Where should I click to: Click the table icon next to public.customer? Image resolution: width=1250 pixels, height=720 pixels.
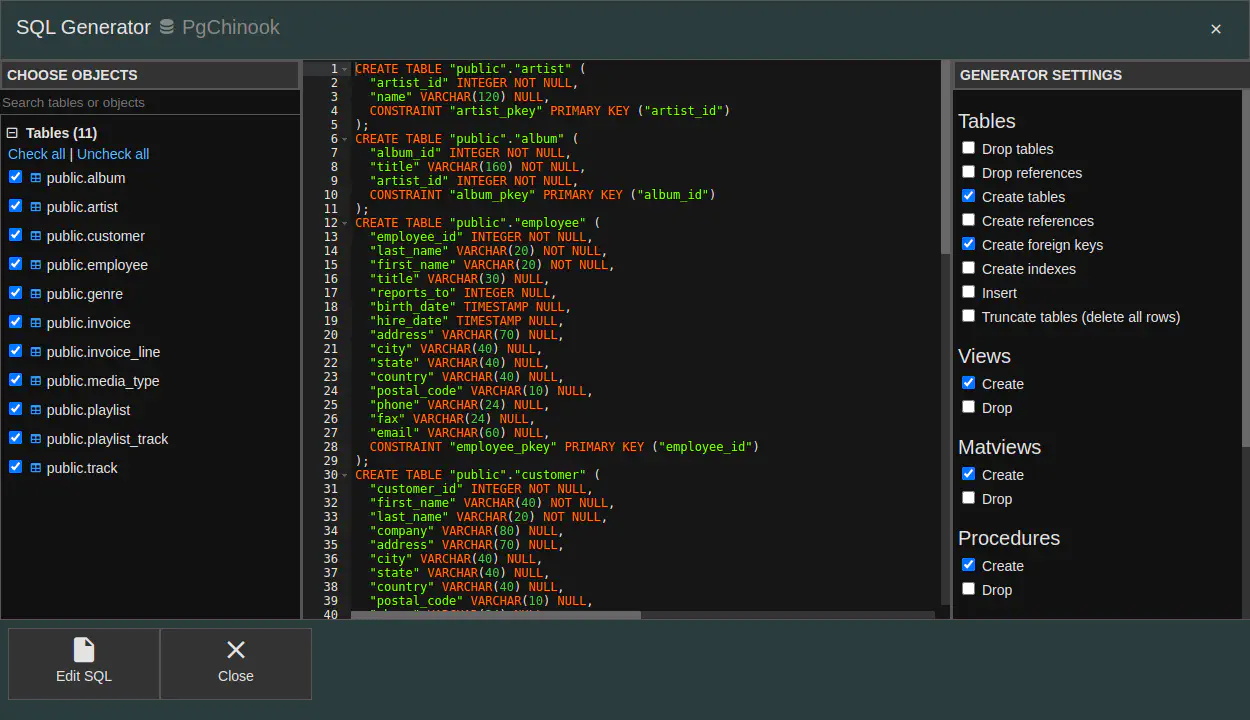(36, 236)
